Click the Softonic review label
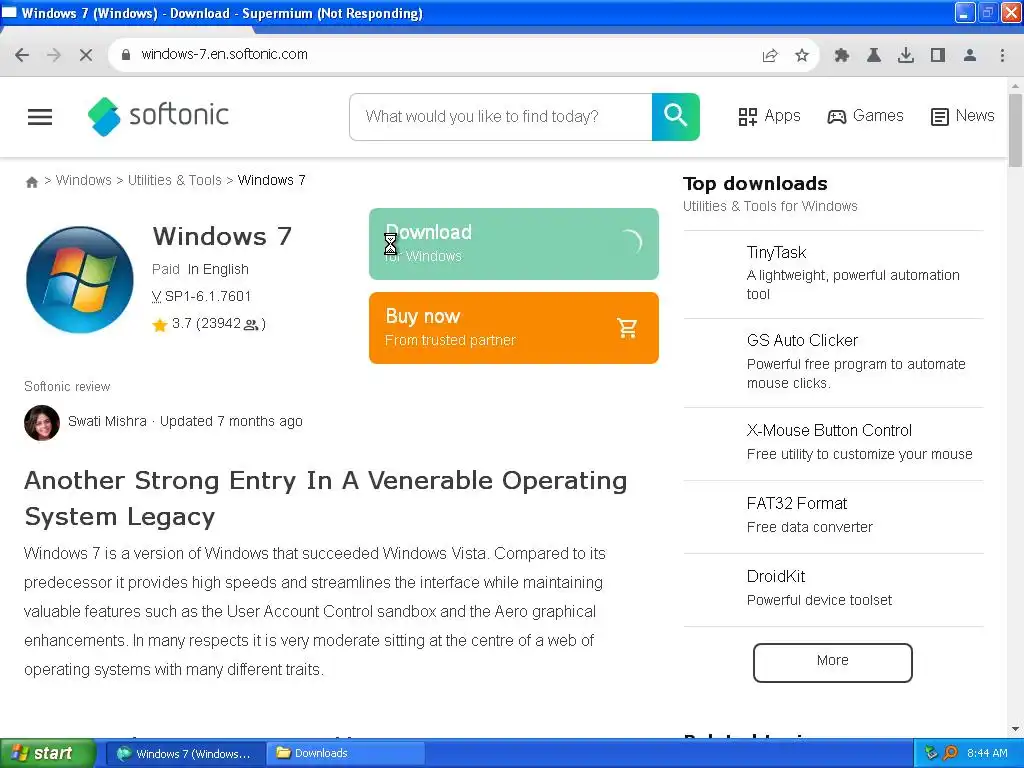Image resolution: width=1024 pixels, height=768 pixels. [x=67, y=387]
